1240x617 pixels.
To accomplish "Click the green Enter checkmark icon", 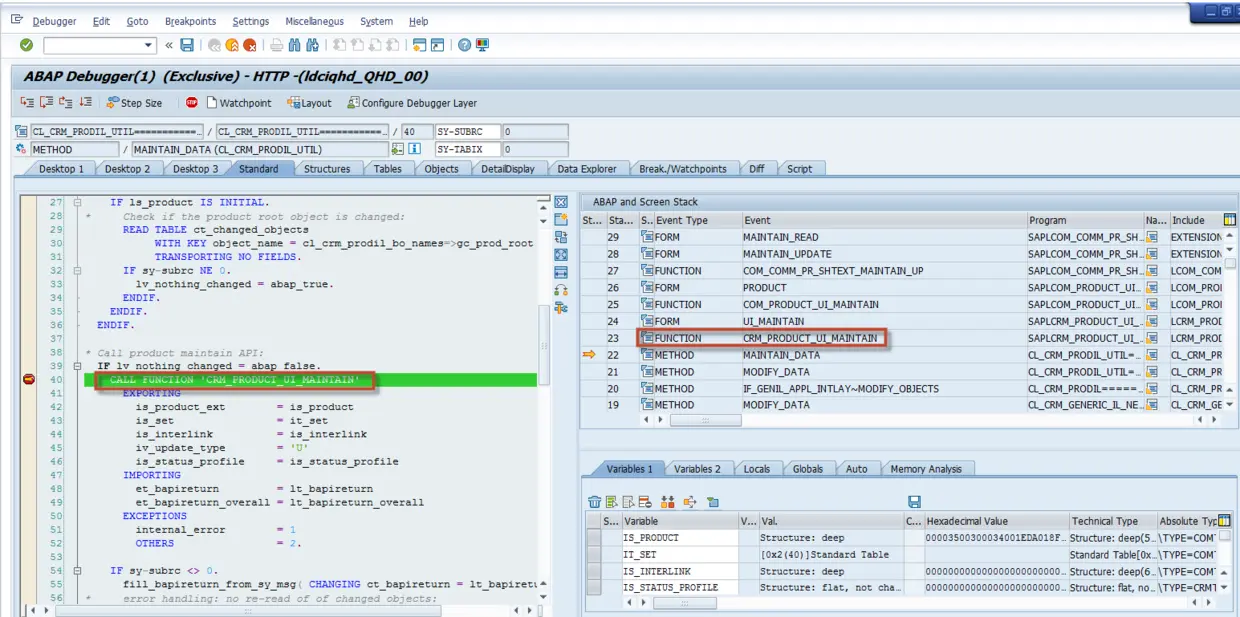I will pos(26,45).
